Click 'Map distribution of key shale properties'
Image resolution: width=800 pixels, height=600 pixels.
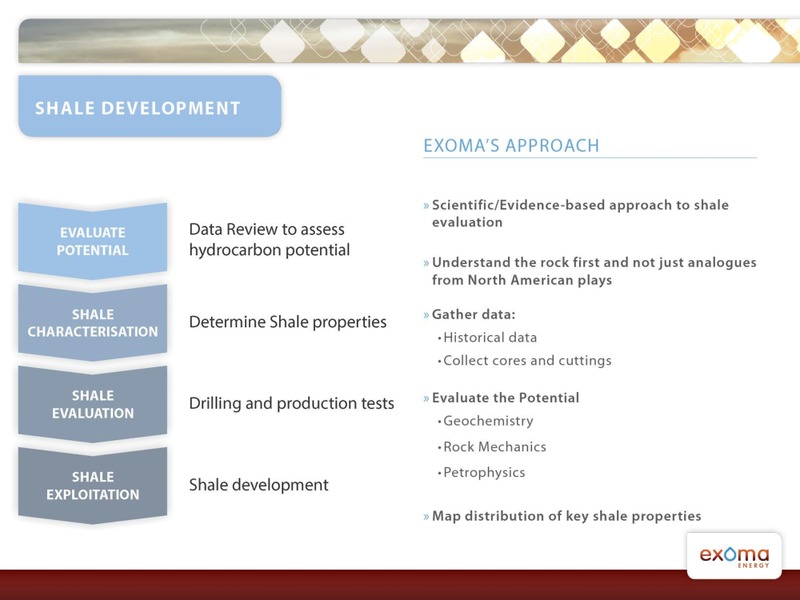coord(562,516)
